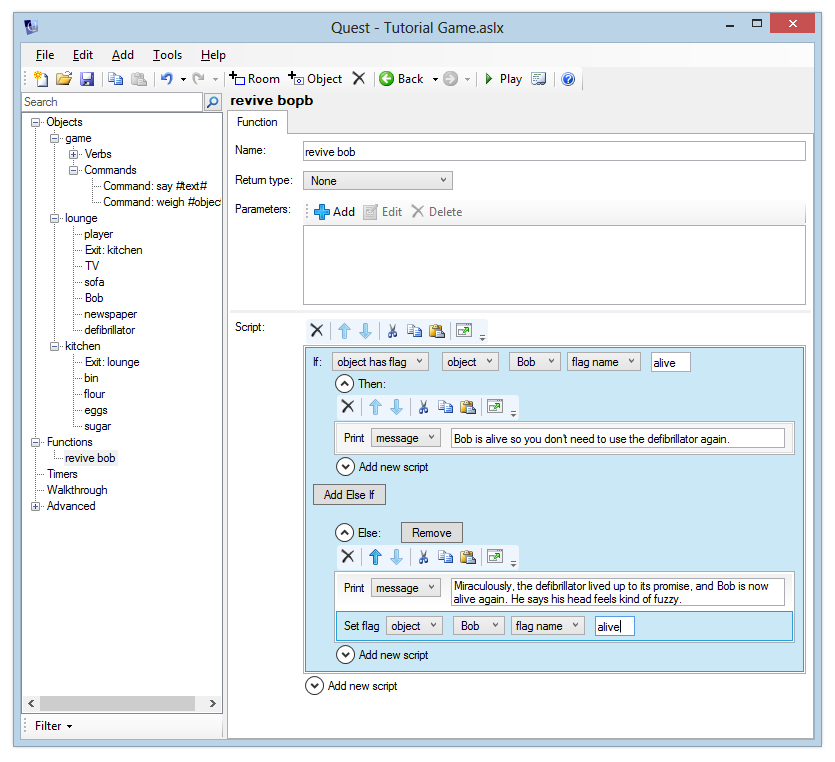Open Help with the blue question icon

coord(568,79)
